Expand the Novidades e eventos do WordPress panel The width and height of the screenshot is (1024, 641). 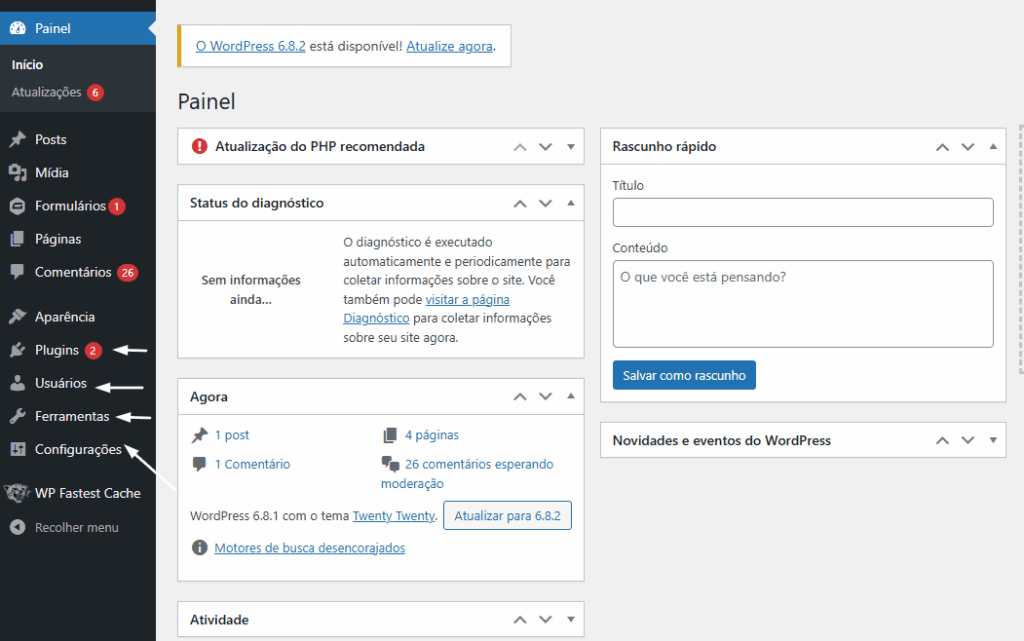coord(993,441)
